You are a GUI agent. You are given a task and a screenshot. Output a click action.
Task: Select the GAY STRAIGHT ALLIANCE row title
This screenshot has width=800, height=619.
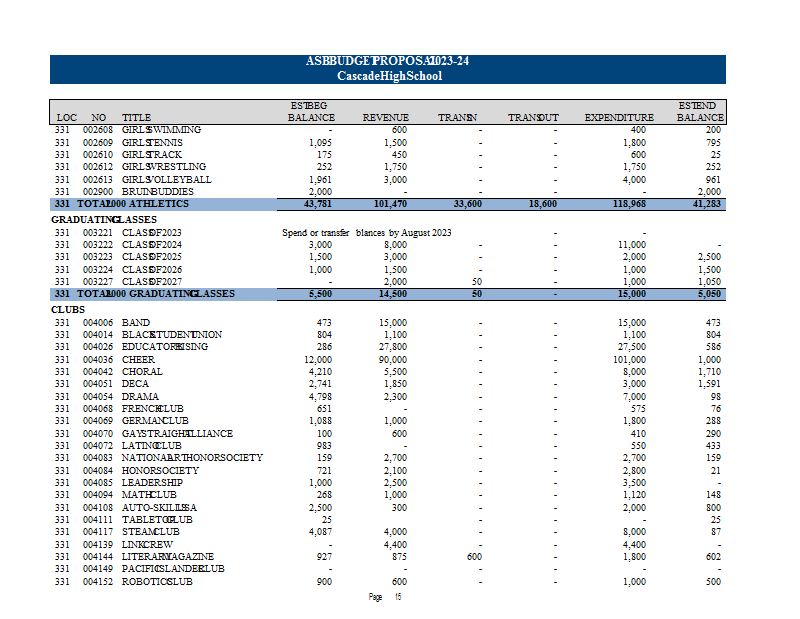point(177,434)
